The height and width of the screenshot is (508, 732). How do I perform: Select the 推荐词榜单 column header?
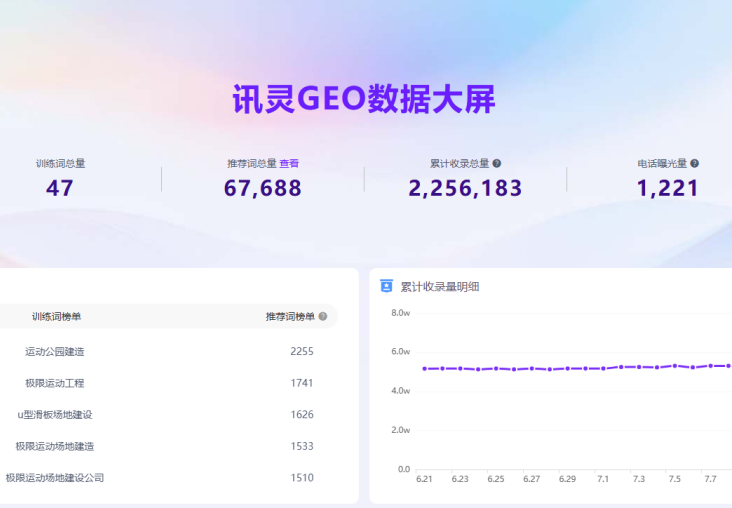[x=290, y=317]
